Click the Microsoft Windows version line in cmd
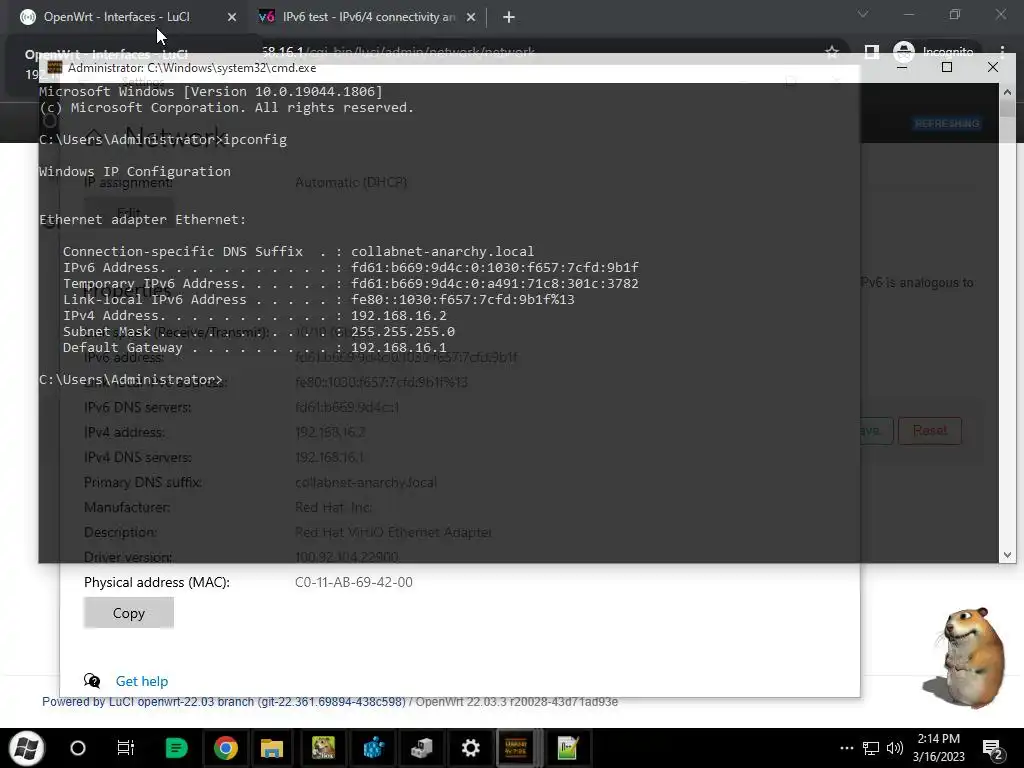This screenshot has height=768, width=1024. [211, 91]
